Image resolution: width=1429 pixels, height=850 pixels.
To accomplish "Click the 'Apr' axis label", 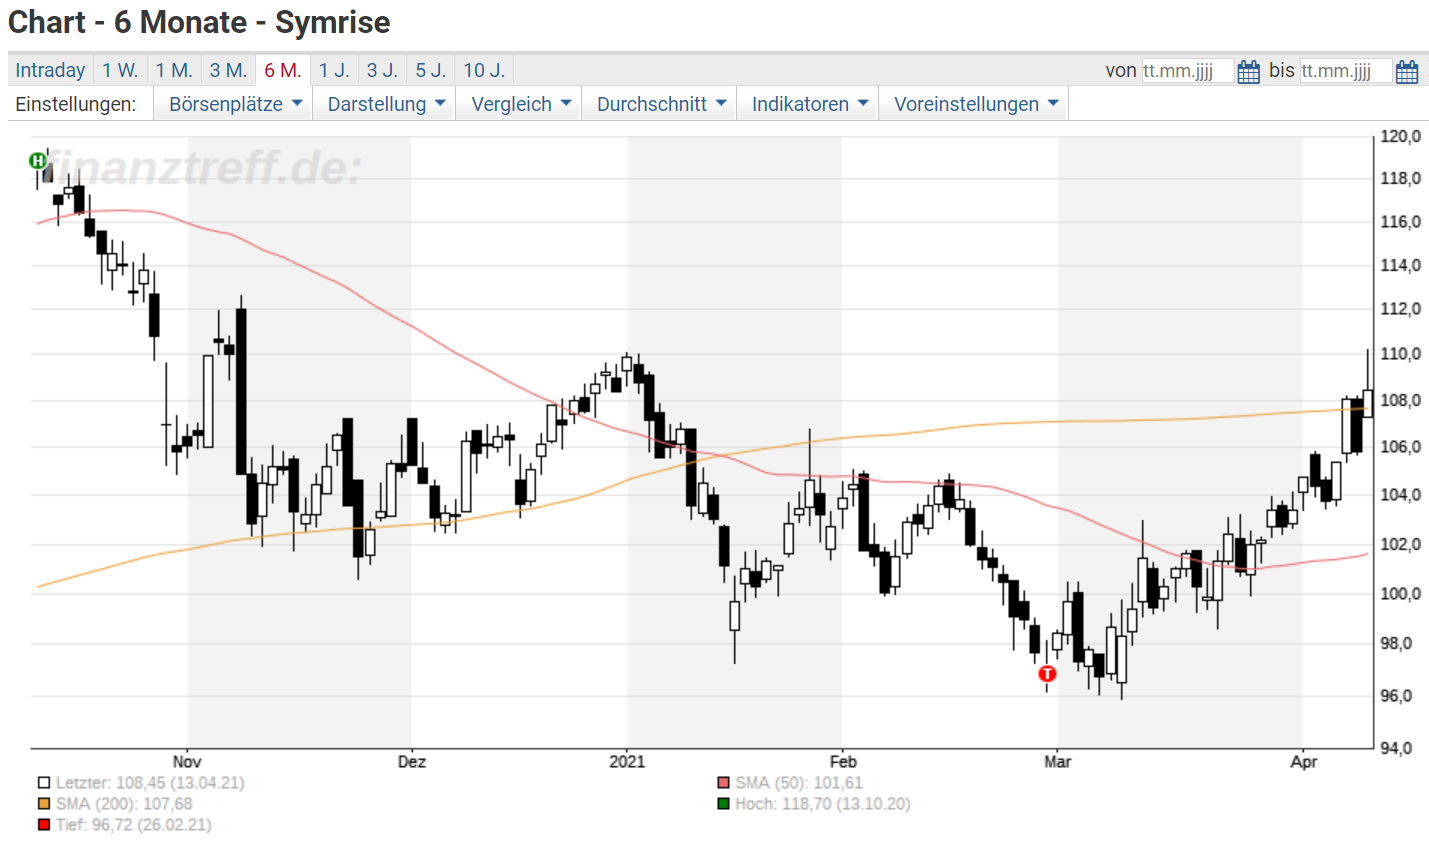I will coord(1304,762).
